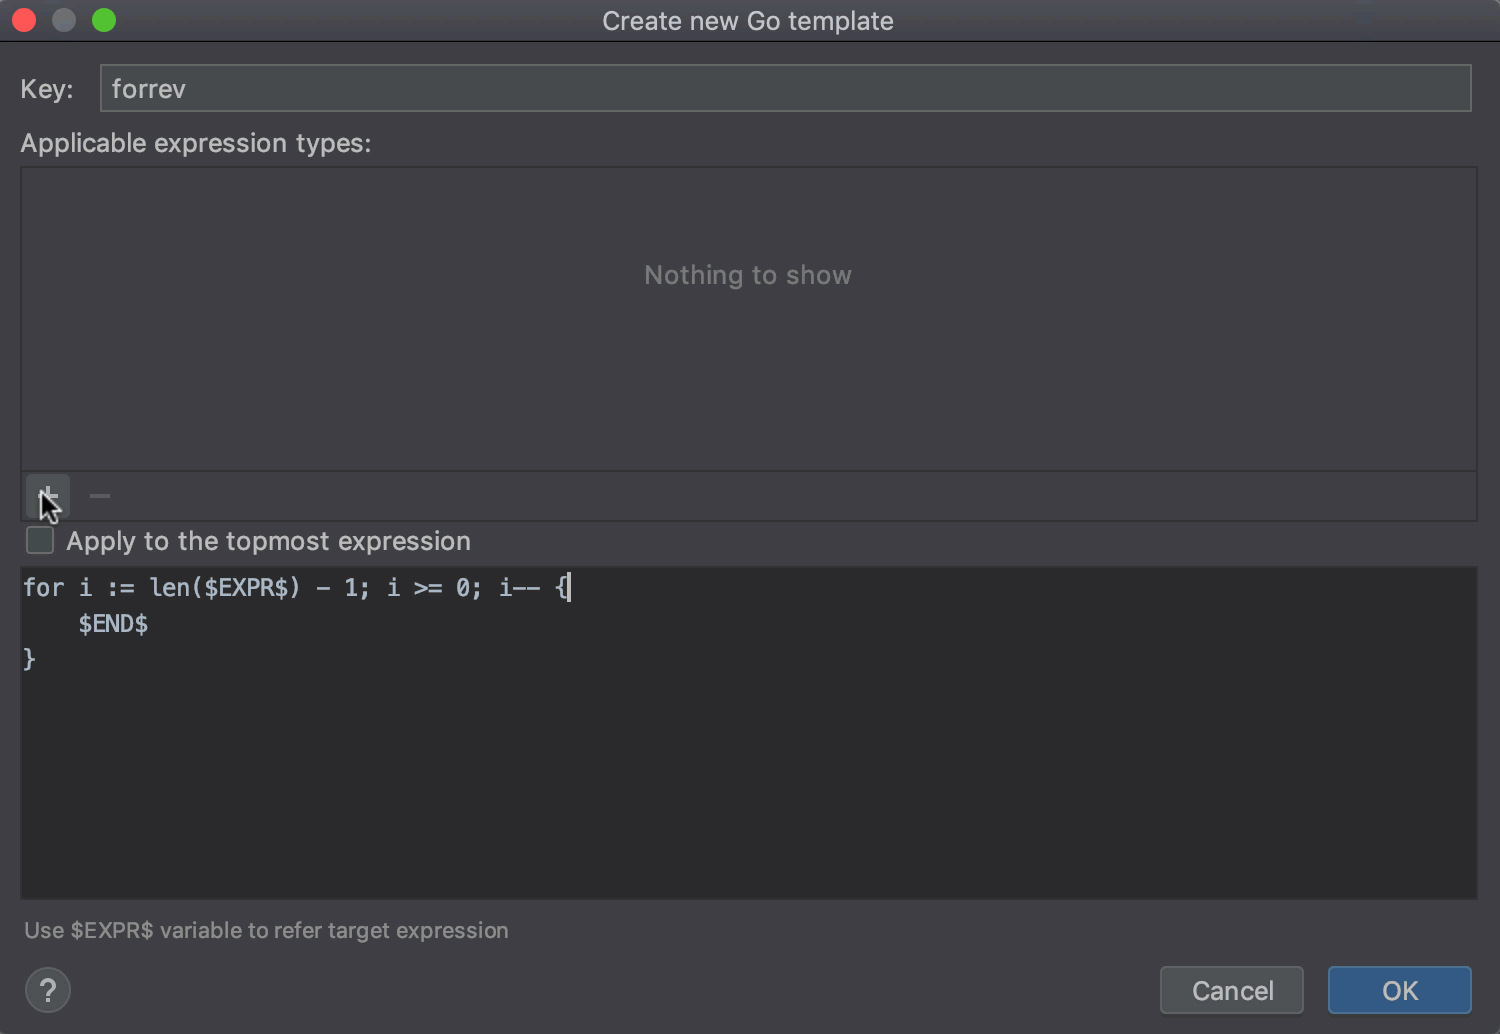The height and width of the screenshot is (1034, 1500).
Task: Close the dialog with the red button
Action: pyautogui.click(x=24, y=20)
